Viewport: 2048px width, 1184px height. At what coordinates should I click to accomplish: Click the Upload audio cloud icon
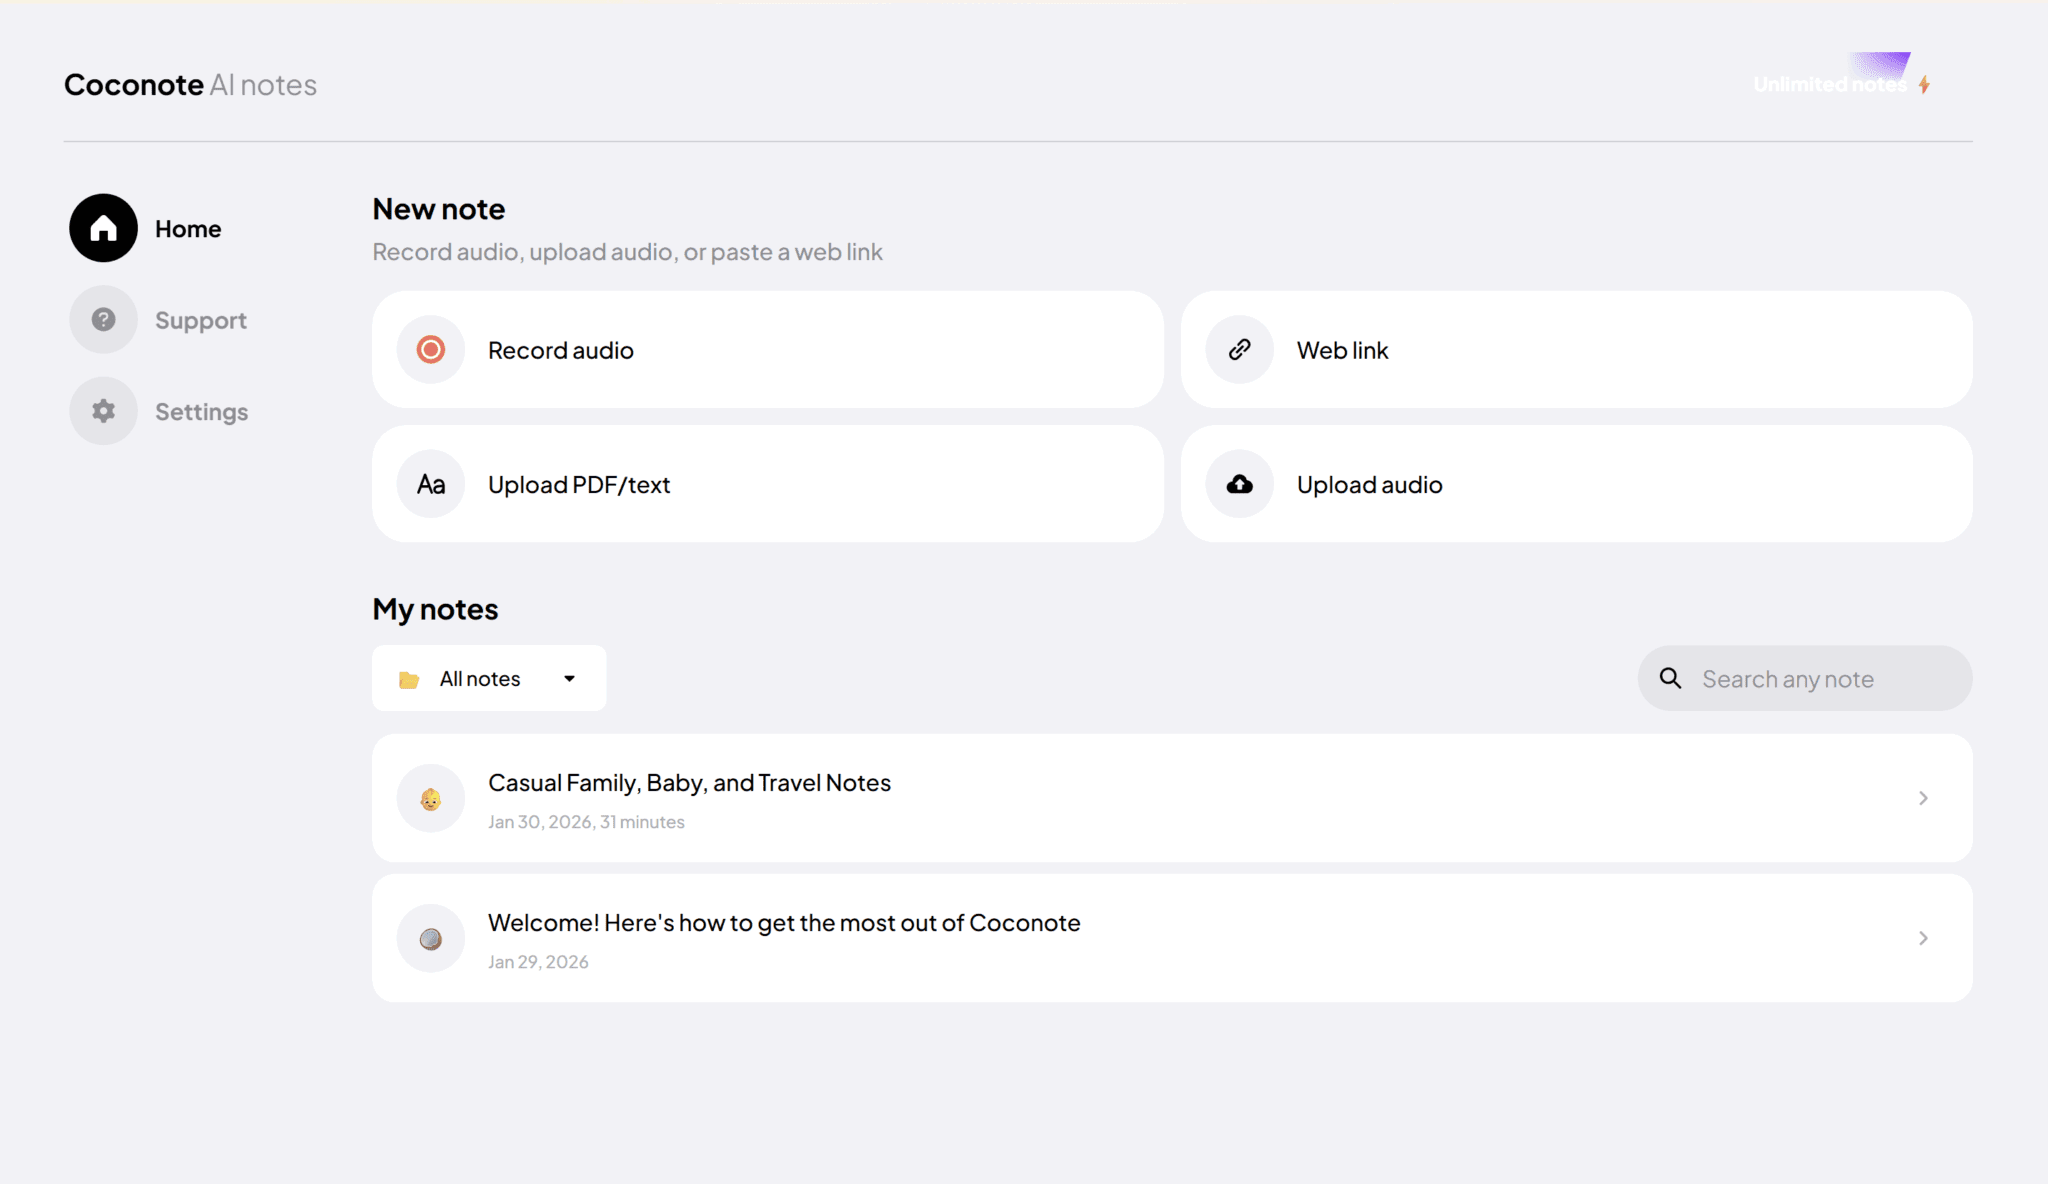1240,485
